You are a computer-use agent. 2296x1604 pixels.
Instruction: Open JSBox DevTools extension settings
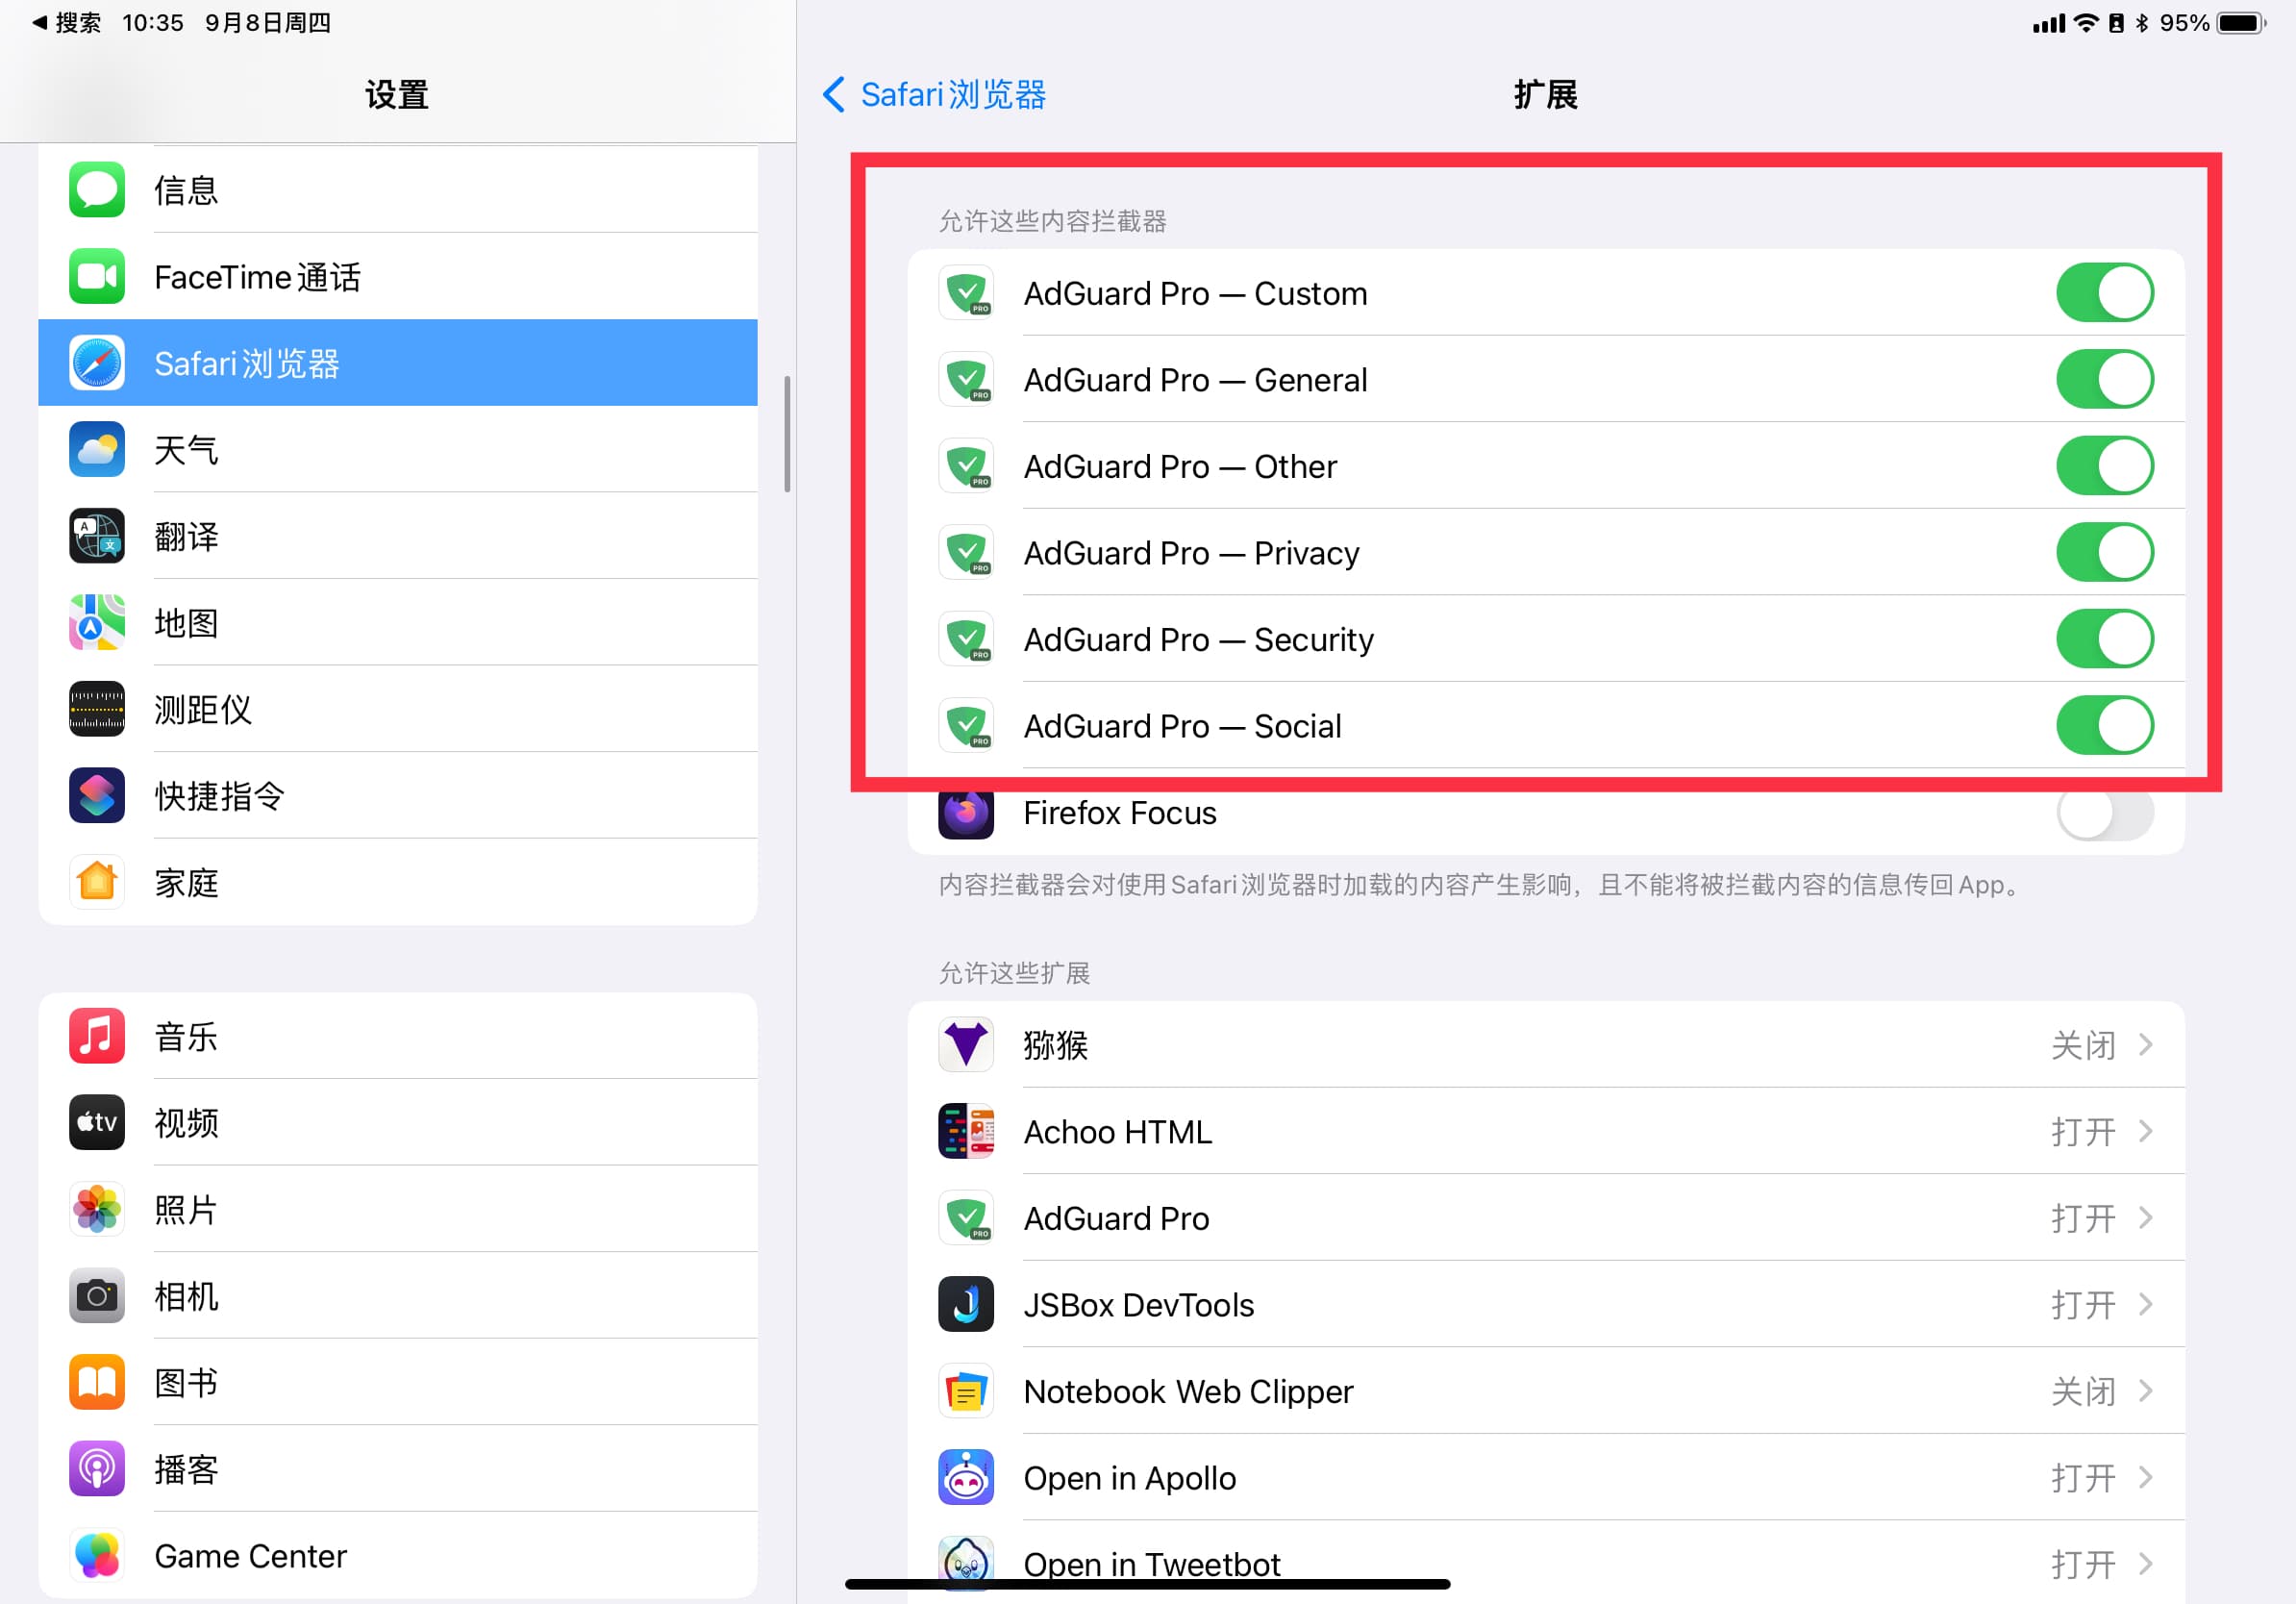[1546, 1304]
